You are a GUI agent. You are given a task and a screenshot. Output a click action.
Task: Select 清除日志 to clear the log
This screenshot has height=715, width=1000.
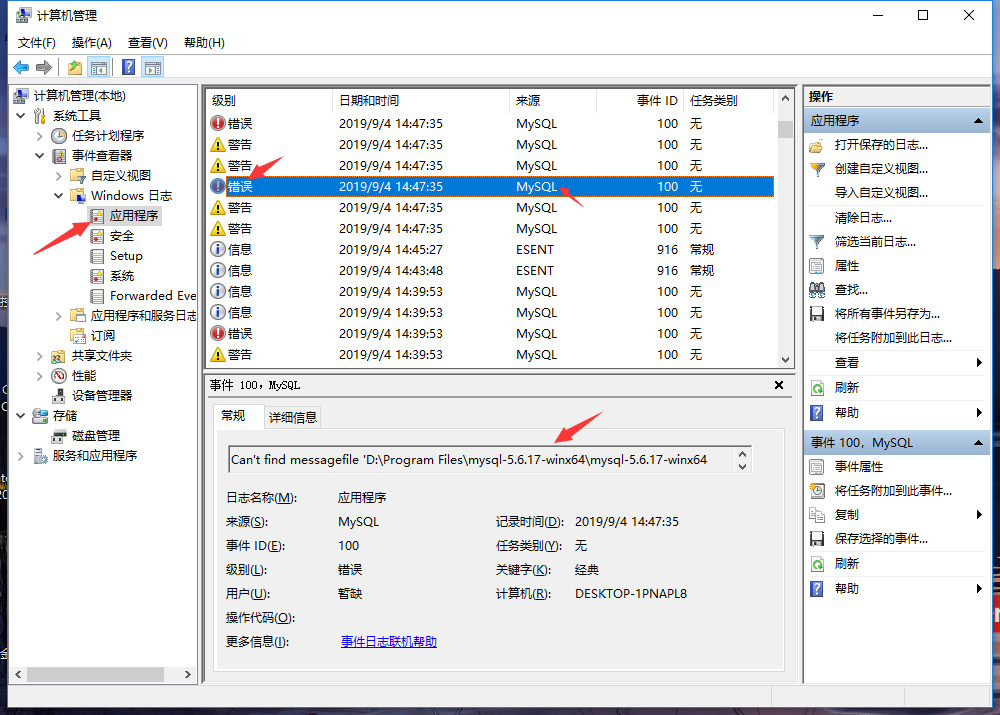(880, 218)
